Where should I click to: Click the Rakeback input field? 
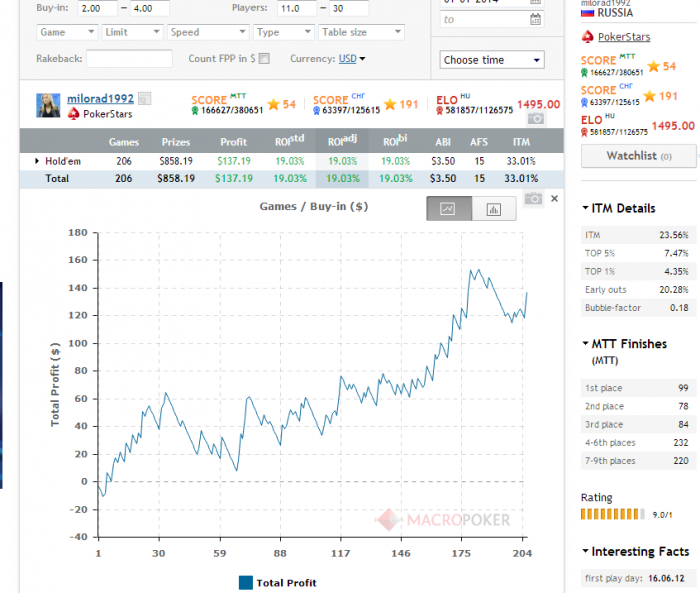point(129,58)
